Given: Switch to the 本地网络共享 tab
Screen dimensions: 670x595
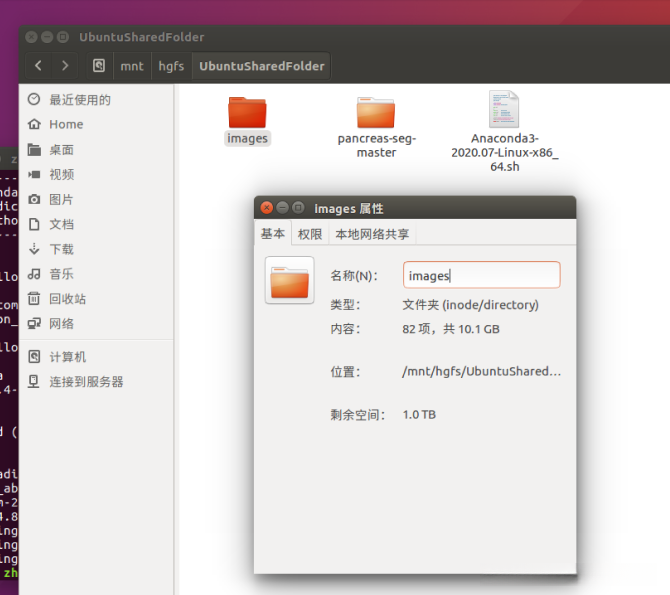Looking at the screenshot, I should pos(372,234).
